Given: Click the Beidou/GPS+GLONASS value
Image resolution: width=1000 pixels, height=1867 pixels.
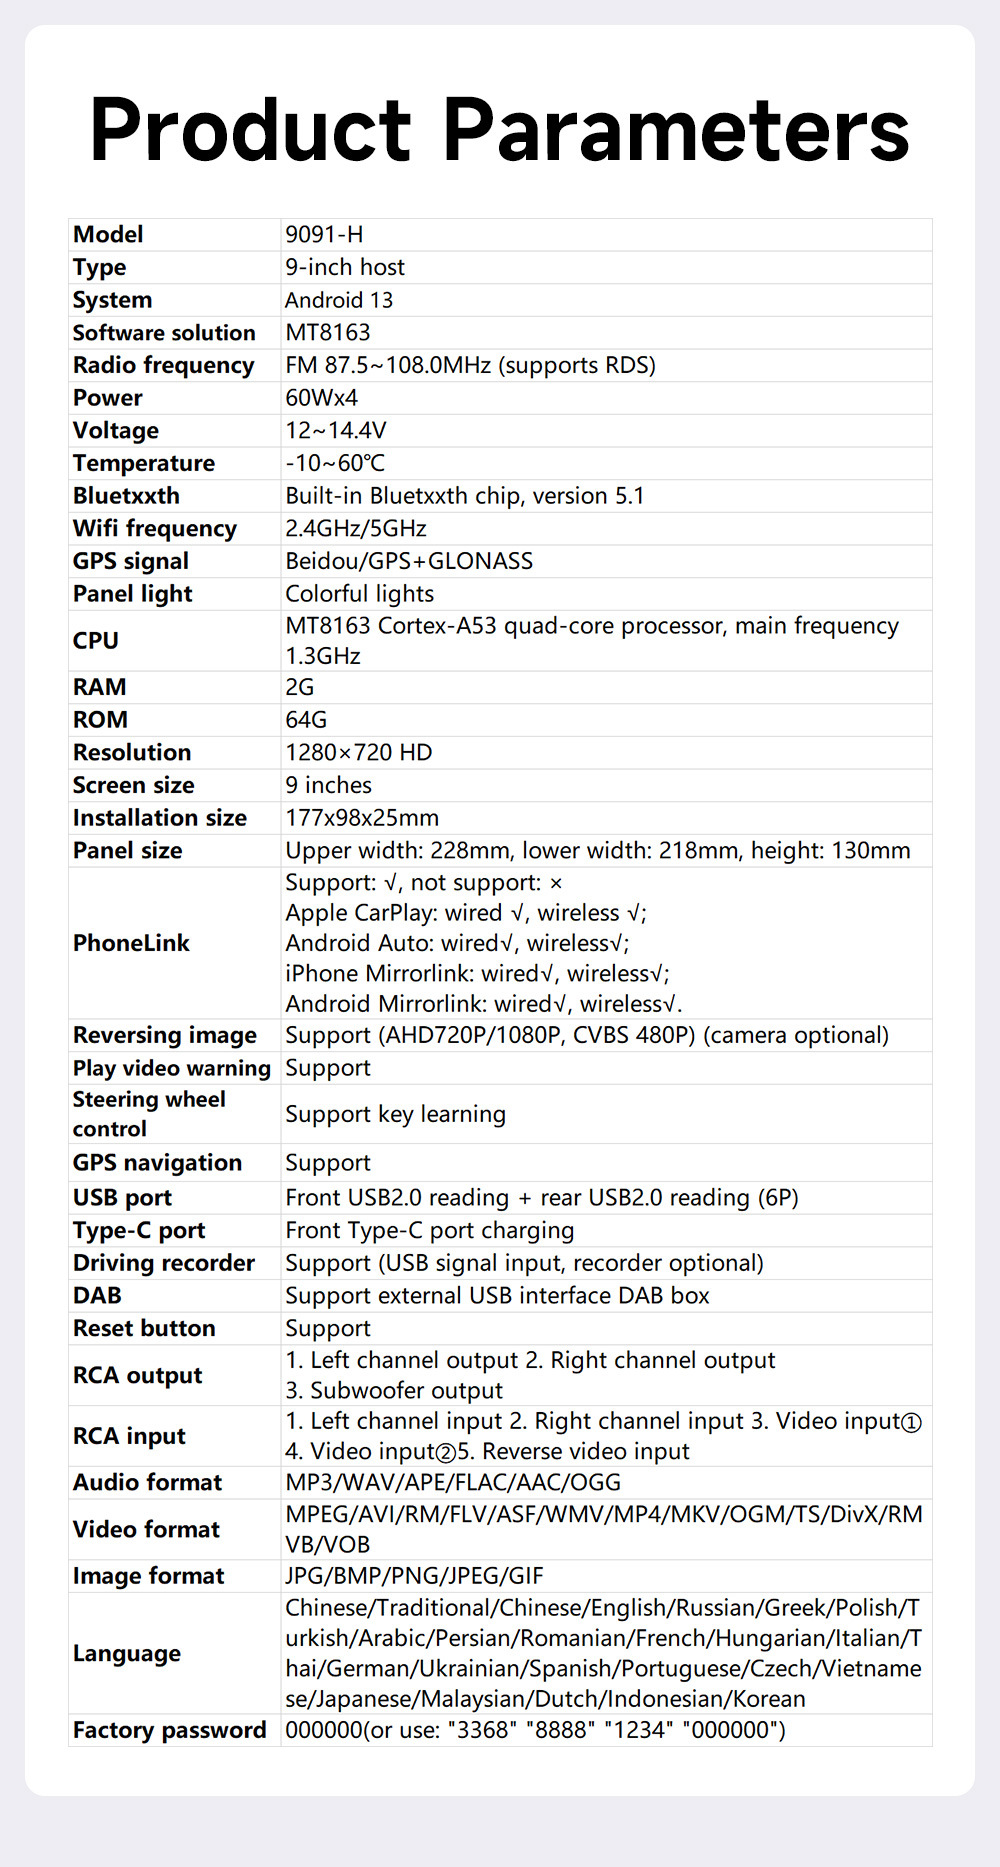Looking at the screenshot, I should 409,561.
